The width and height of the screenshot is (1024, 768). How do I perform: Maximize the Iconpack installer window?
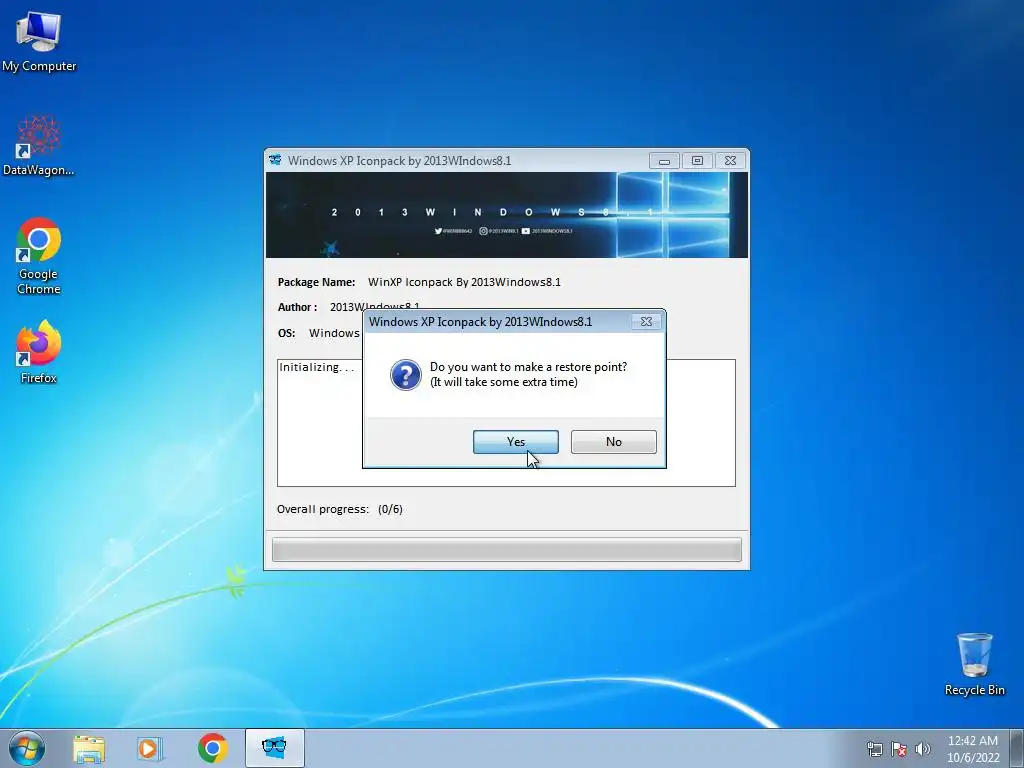click(697, 161)
